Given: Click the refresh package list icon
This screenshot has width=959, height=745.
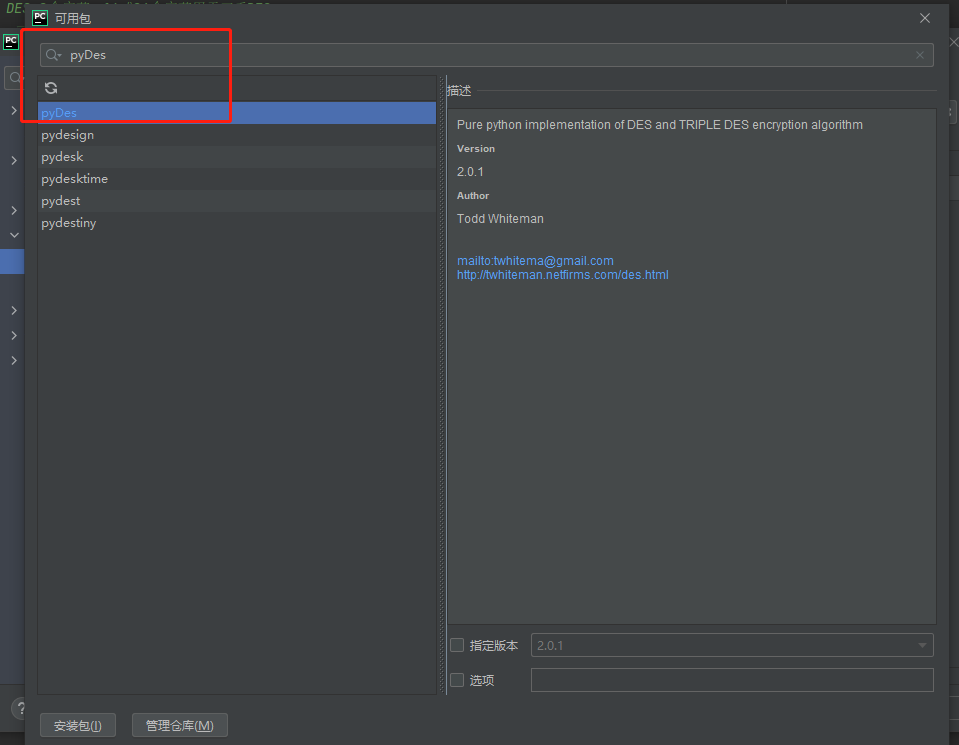Looking at the screenshot, I should point(51,88).
